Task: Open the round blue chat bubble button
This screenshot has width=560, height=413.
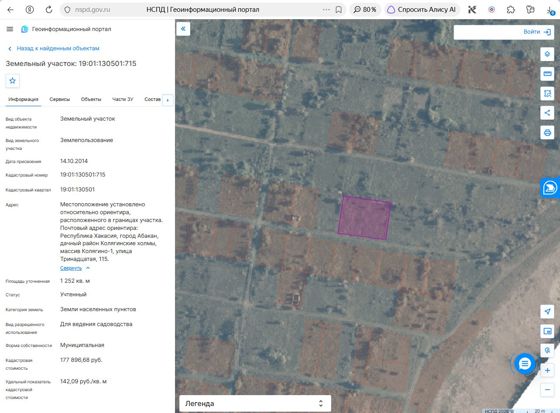Action: pos(525,364)
